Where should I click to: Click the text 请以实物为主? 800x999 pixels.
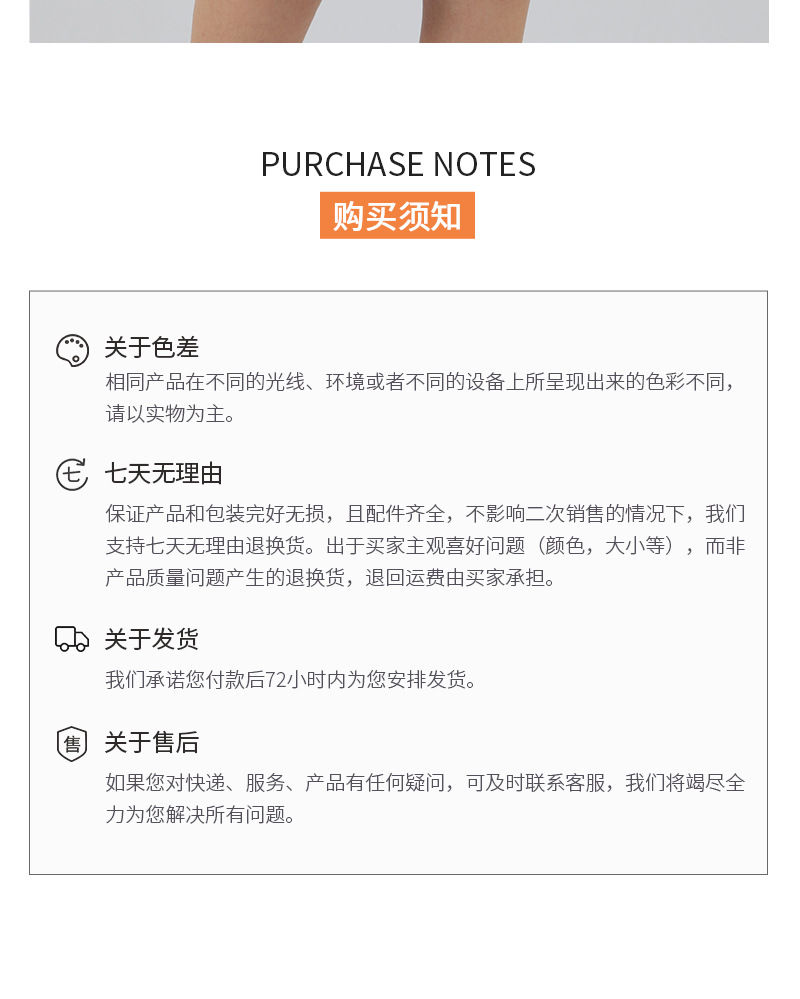[171, 414]
